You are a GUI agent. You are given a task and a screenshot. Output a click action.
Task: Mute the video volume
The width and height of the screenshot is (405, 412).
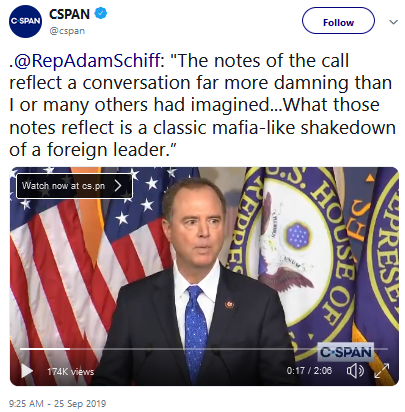(x=355, y=371)
